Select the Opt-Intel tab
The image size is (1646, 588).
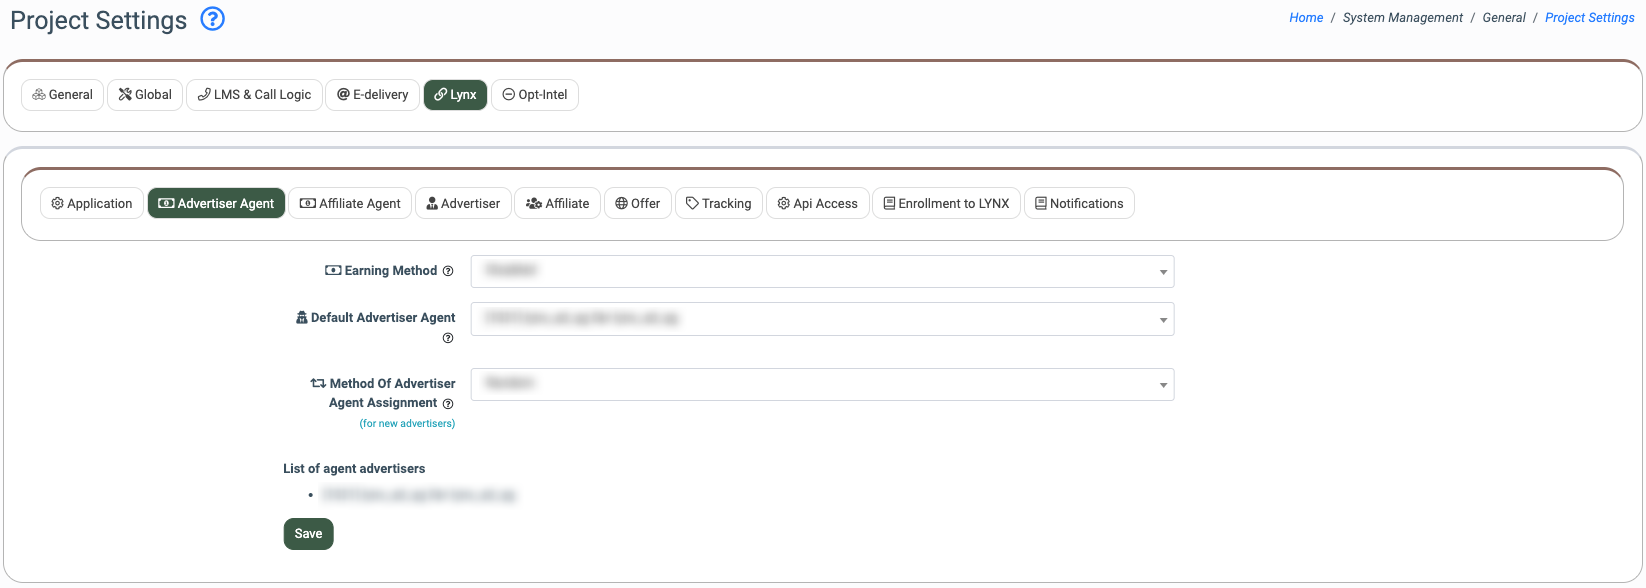(x=535, y=95)
